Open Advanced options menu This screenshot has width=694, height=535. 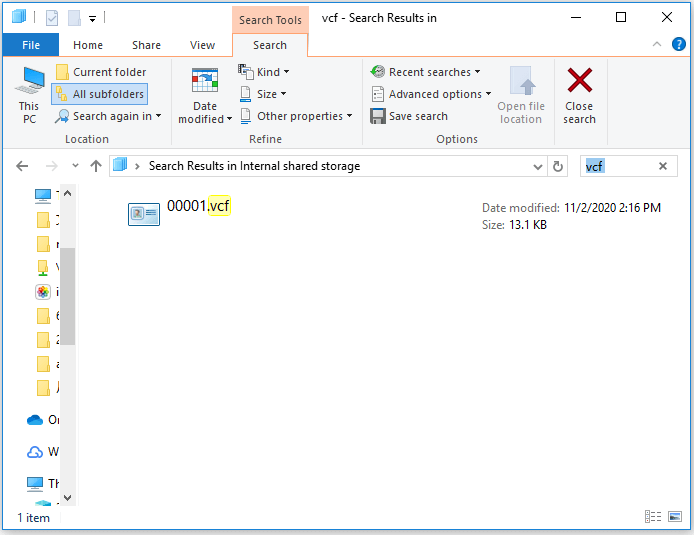coord(431,94)
